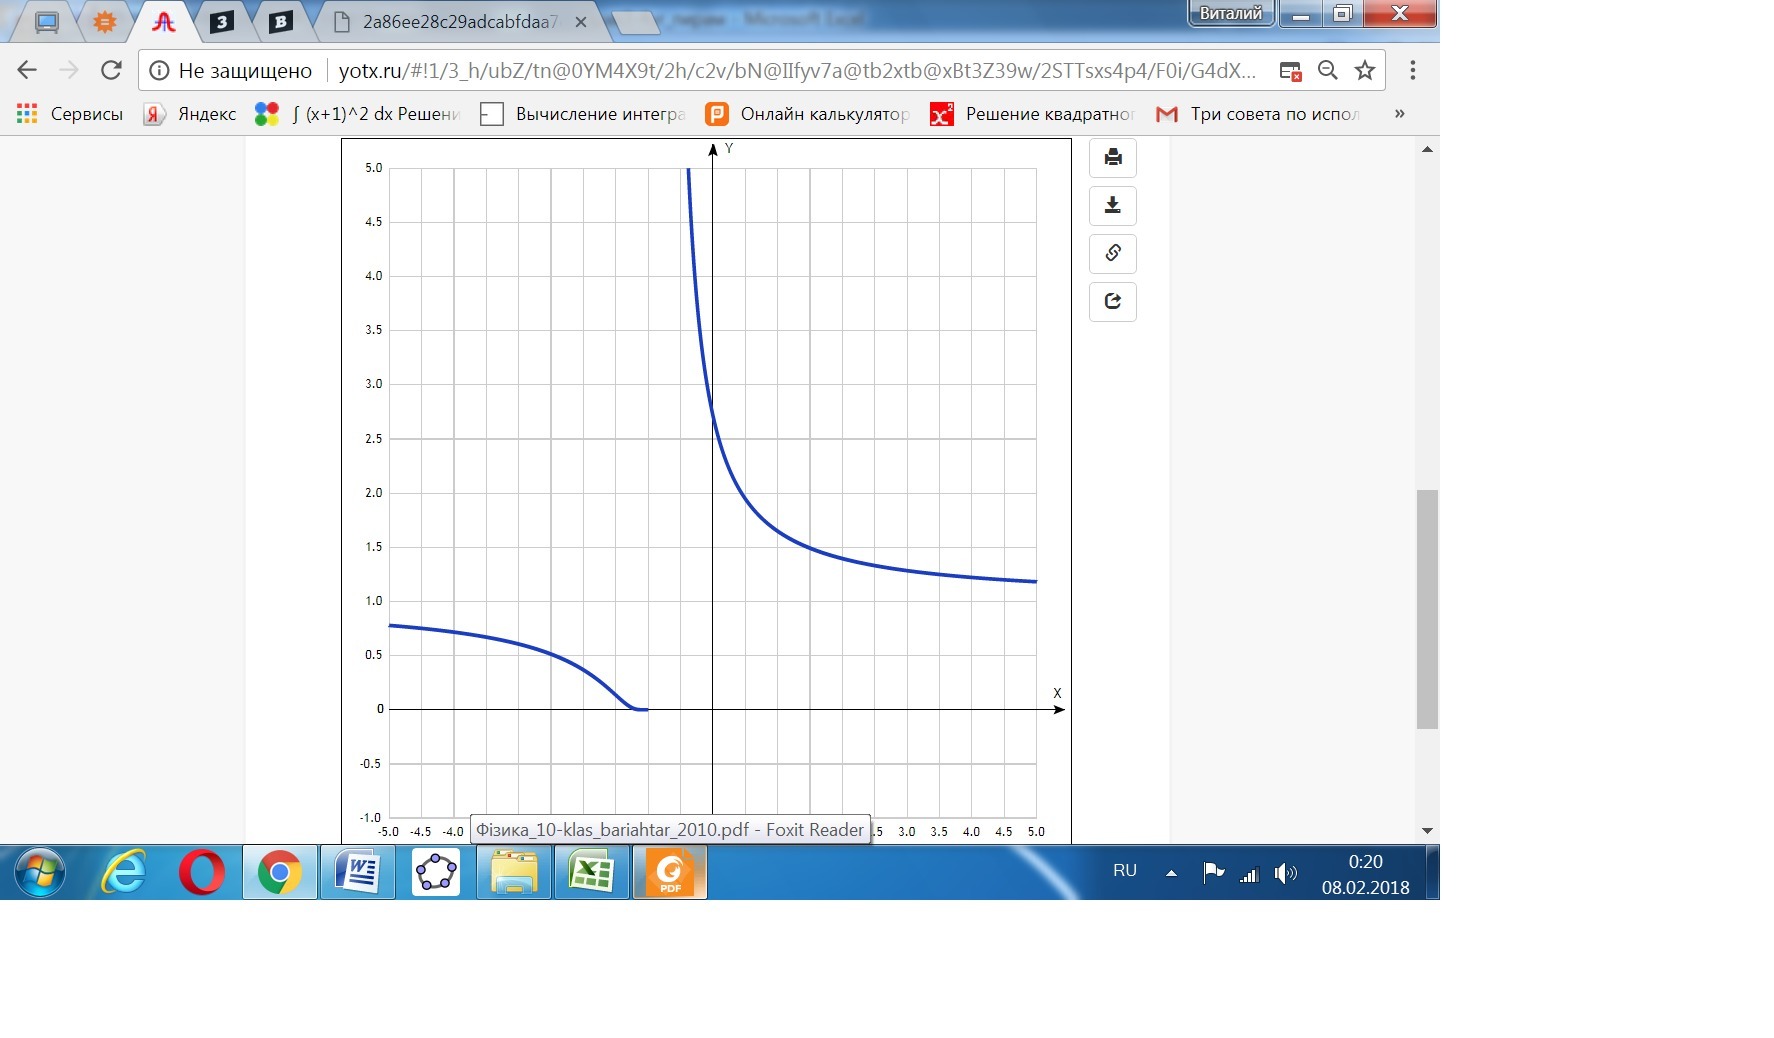
Task: Open Excel from the taskbar
Action: (x=591, y=873)
